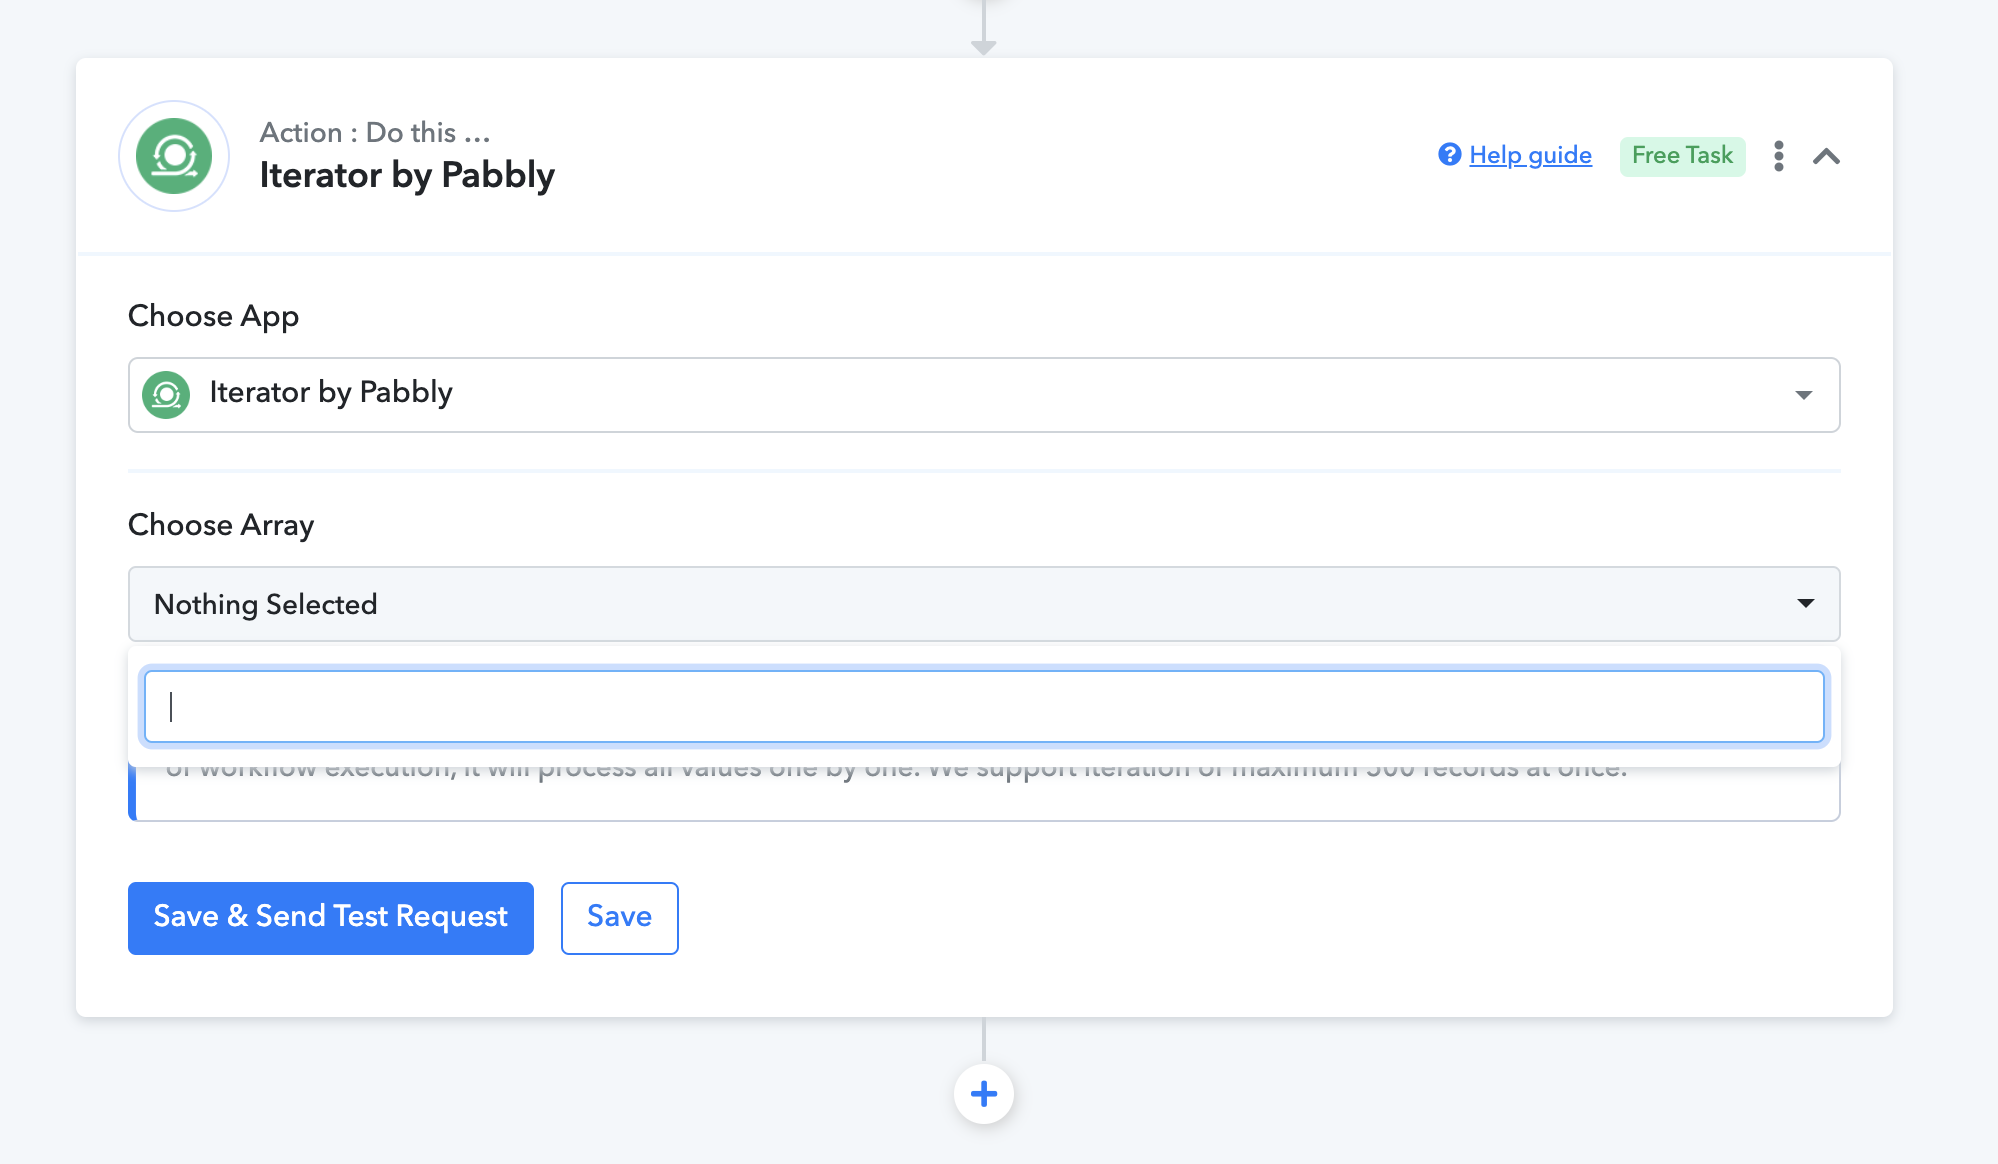The width and height of the screenshot is (1998, 1164).
Task: Add a new step with plus button
Action: 984,1094
